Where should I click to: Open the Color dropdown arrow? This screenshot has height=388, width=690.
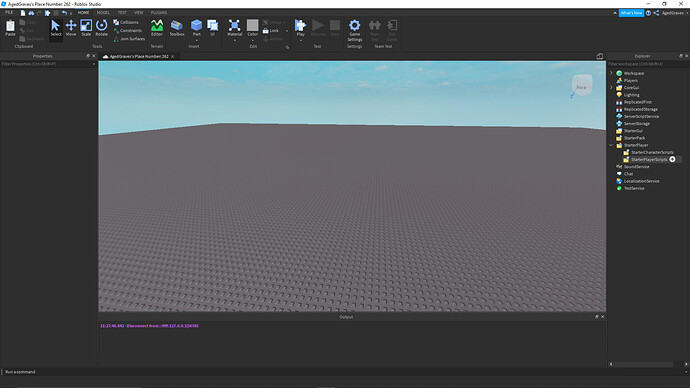coord(253,40)
